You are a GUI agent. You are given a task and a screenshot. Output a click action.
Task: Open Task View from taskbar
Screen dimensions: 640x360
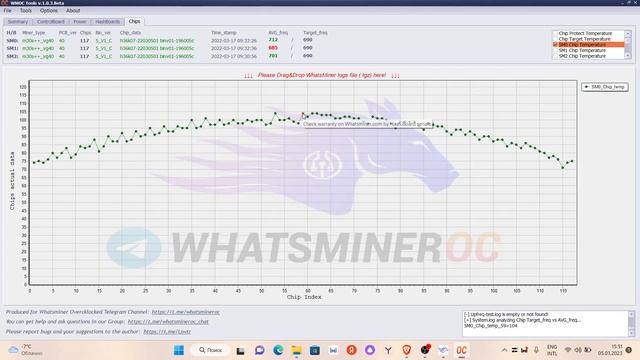coord(240,350)
